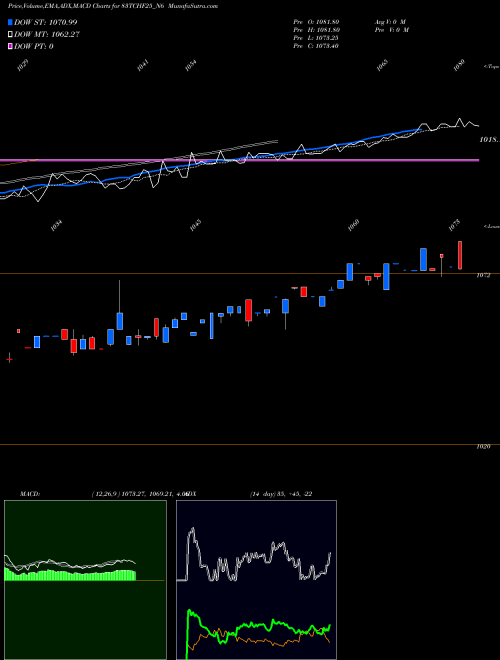Click the magenta DOW PT legend swatch
This screenshot has width=500, height=660.
(x=11, y=46)
